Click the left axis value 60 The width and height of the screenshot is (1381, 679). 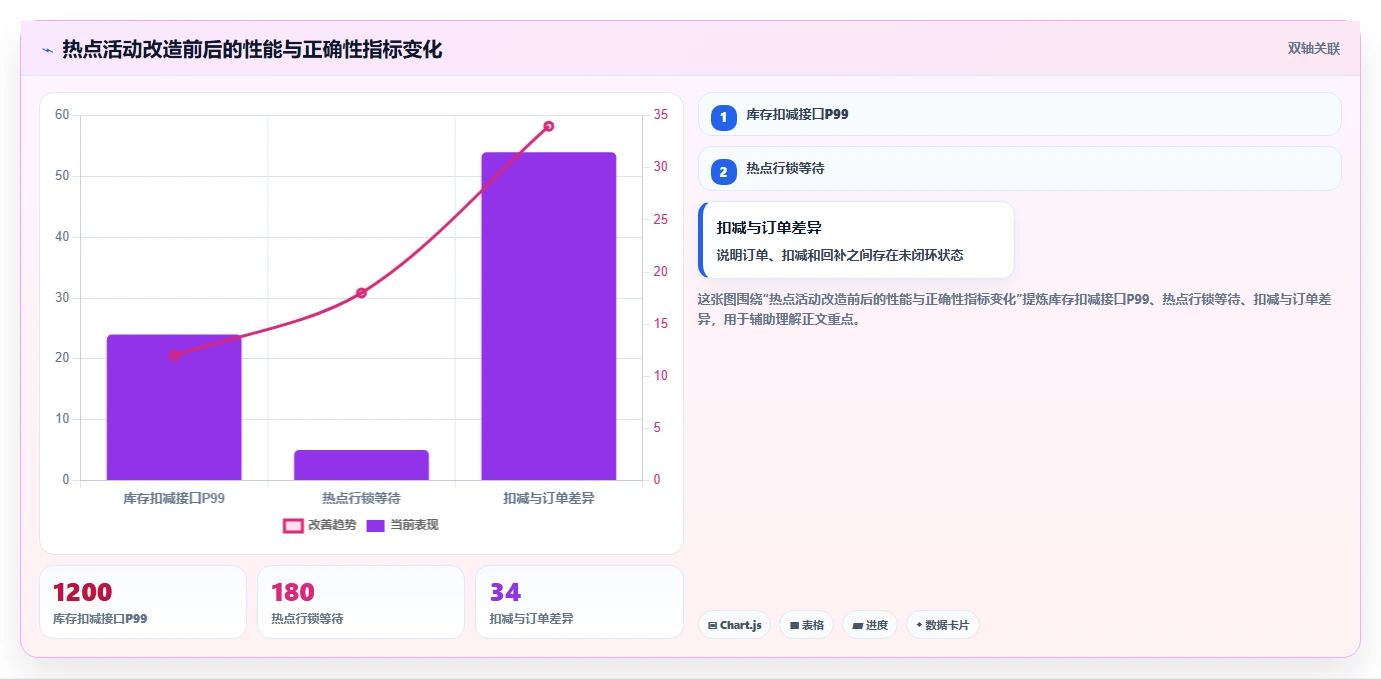pos(62,115)
